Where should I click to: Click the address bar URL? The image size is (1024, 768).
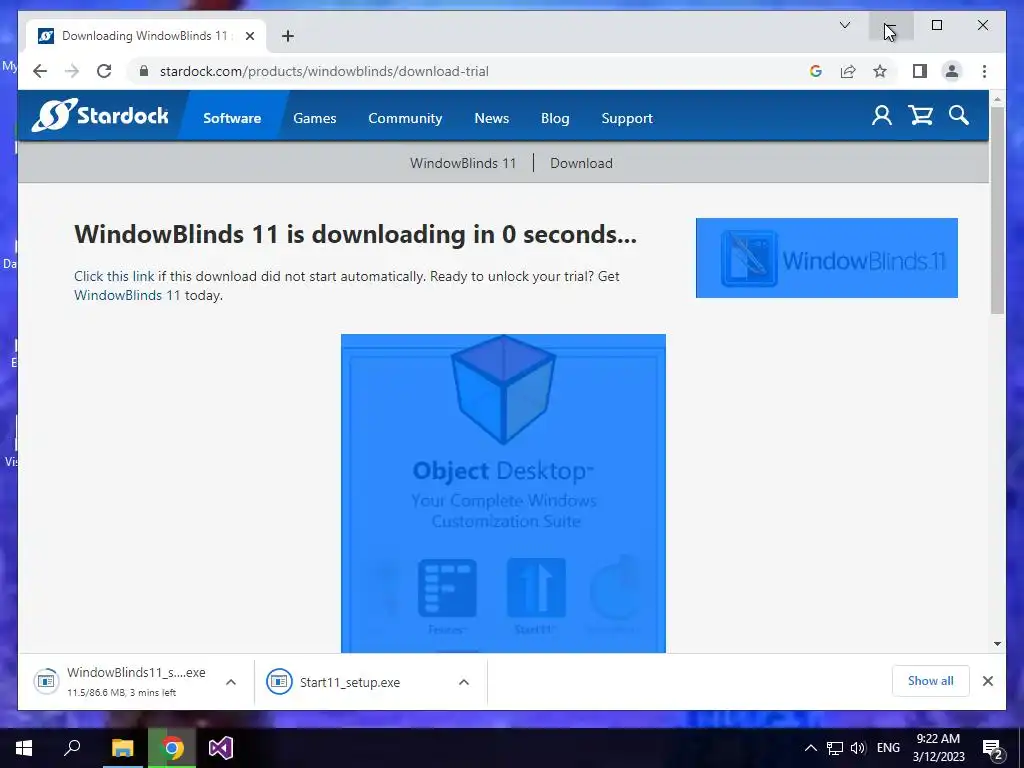coord(324,71)
